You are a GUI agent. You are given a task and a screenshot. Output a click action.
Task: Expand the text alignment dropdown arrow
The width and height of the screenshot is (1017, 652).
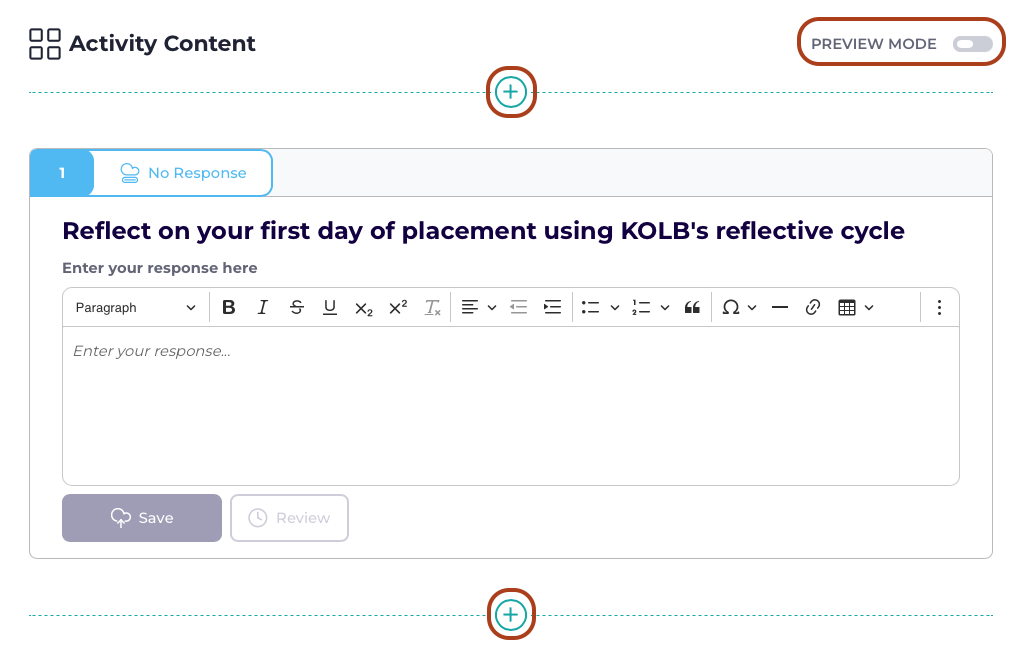pyautogui.click(x=492, y=308)
